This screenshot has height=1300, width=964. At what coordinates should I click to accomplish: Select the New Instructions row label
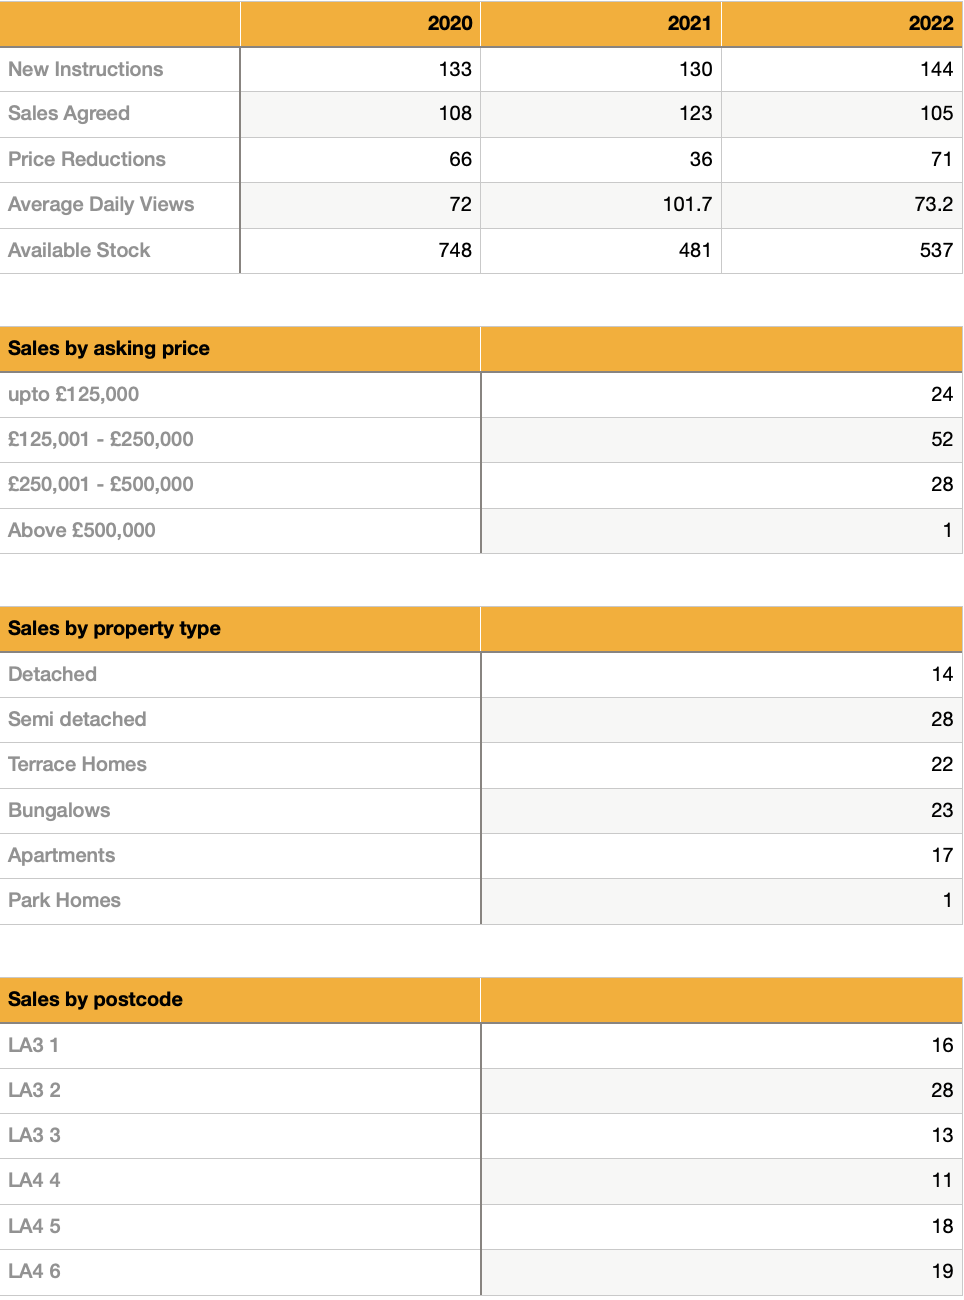pyautogui.click(x=86, y=69)
